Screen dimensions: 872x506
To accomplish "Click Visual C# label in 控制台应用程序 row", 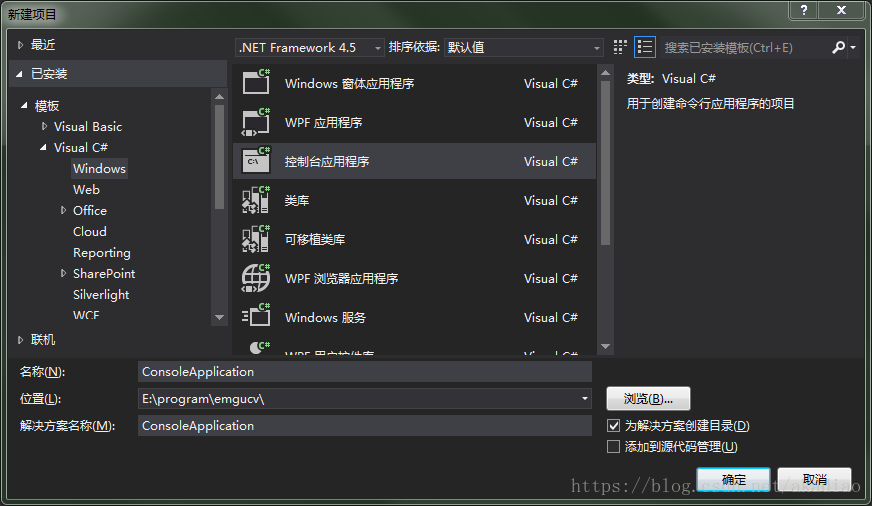I will coord(551,161).
